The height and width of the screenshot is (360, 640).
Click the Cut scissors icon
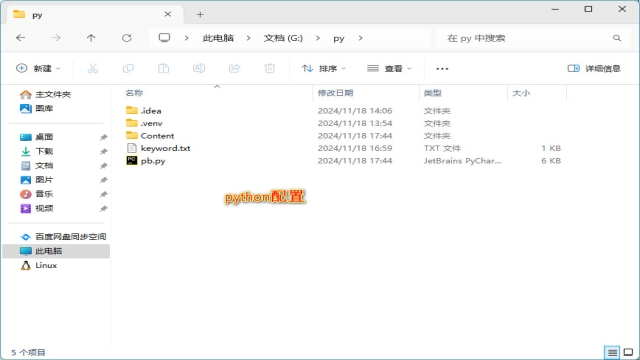click(93, 69)
